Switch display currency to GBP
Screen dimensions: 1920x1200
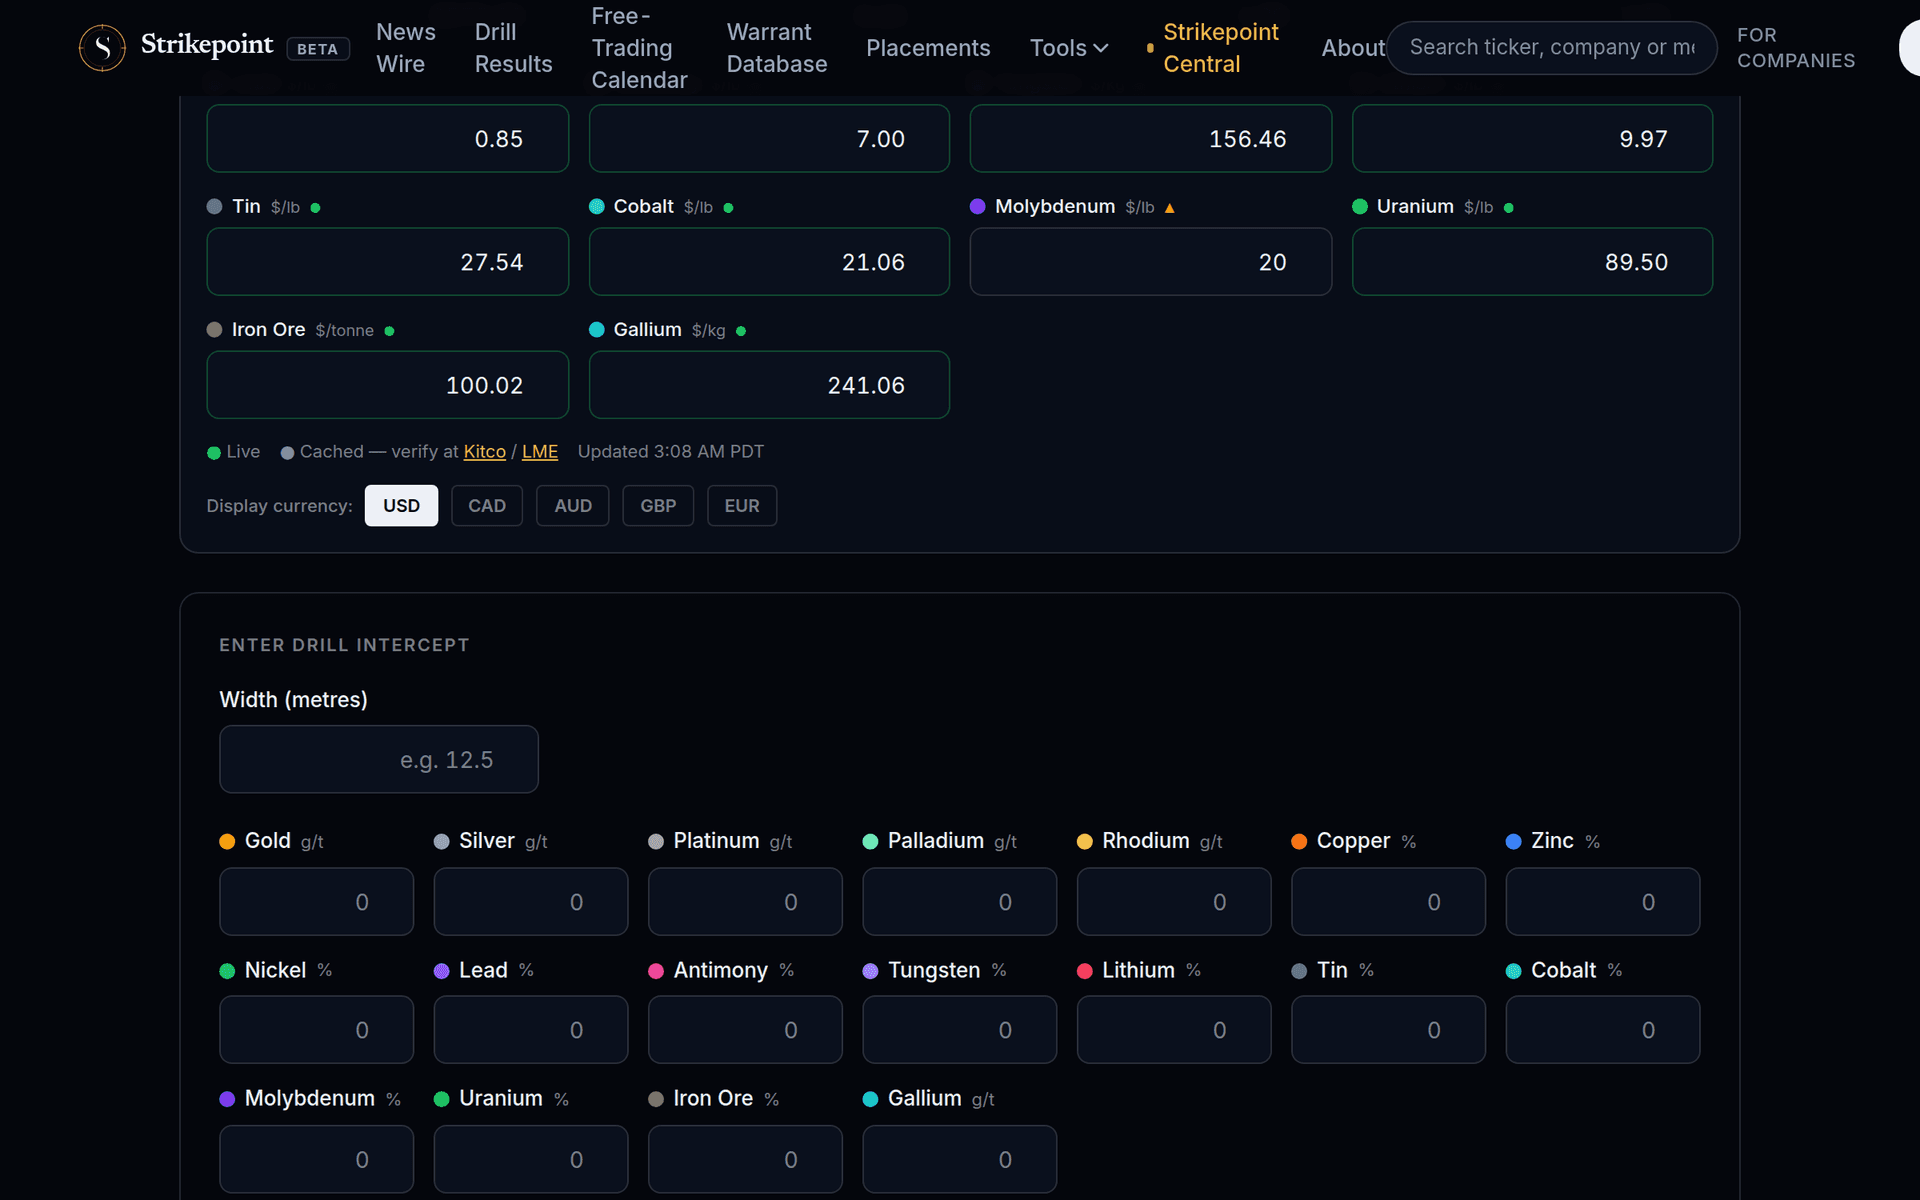[658, 506]
